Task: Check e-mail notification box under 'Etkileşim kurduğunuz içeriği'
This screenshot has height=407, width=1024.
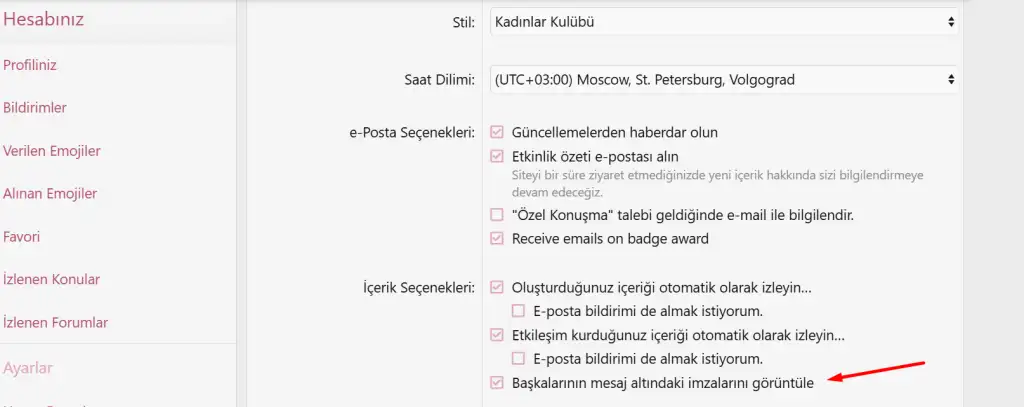Action: click(x=518, y=358)
